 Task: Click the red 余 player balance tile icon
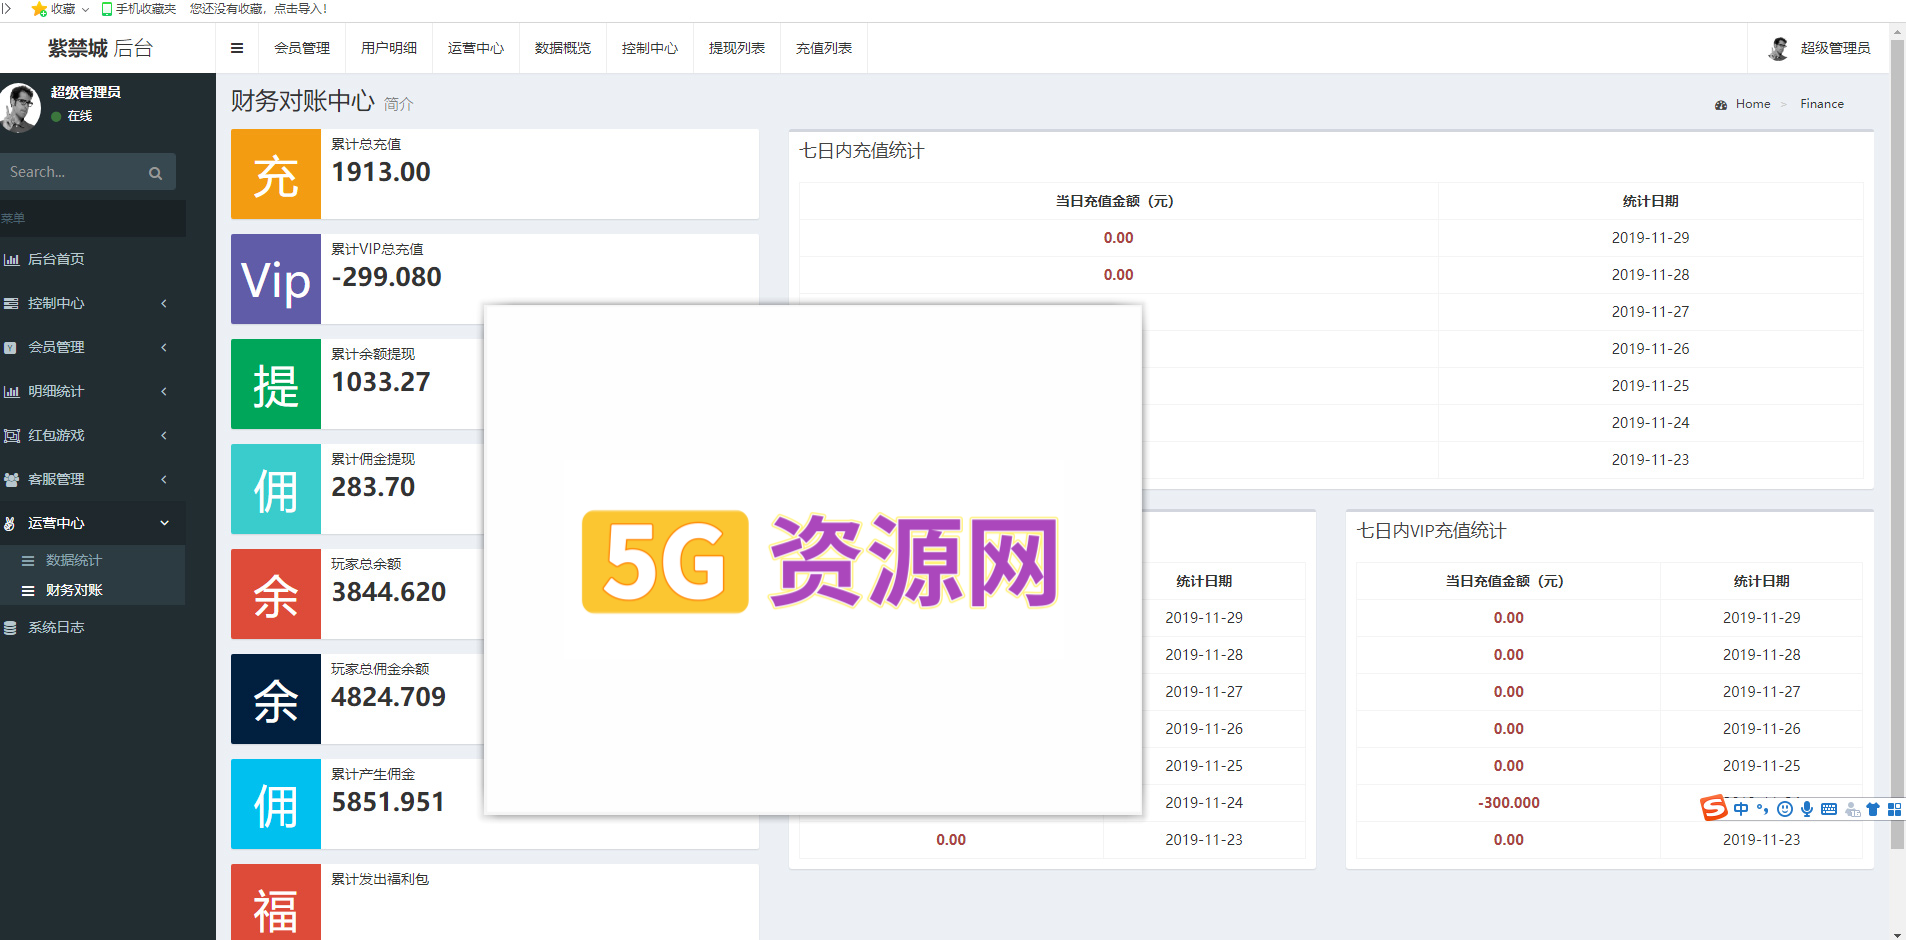click(x=276, y=594)
